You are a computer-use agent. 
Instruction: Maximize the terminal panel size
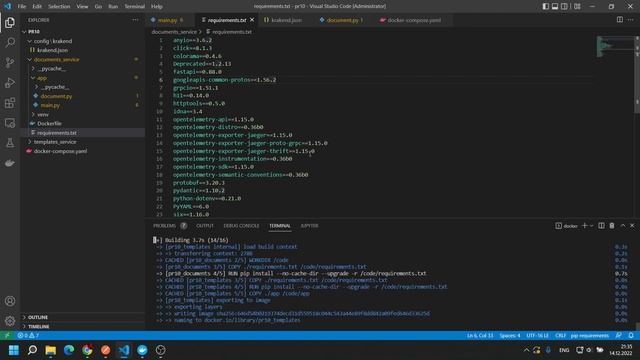[x=623, y=226]
